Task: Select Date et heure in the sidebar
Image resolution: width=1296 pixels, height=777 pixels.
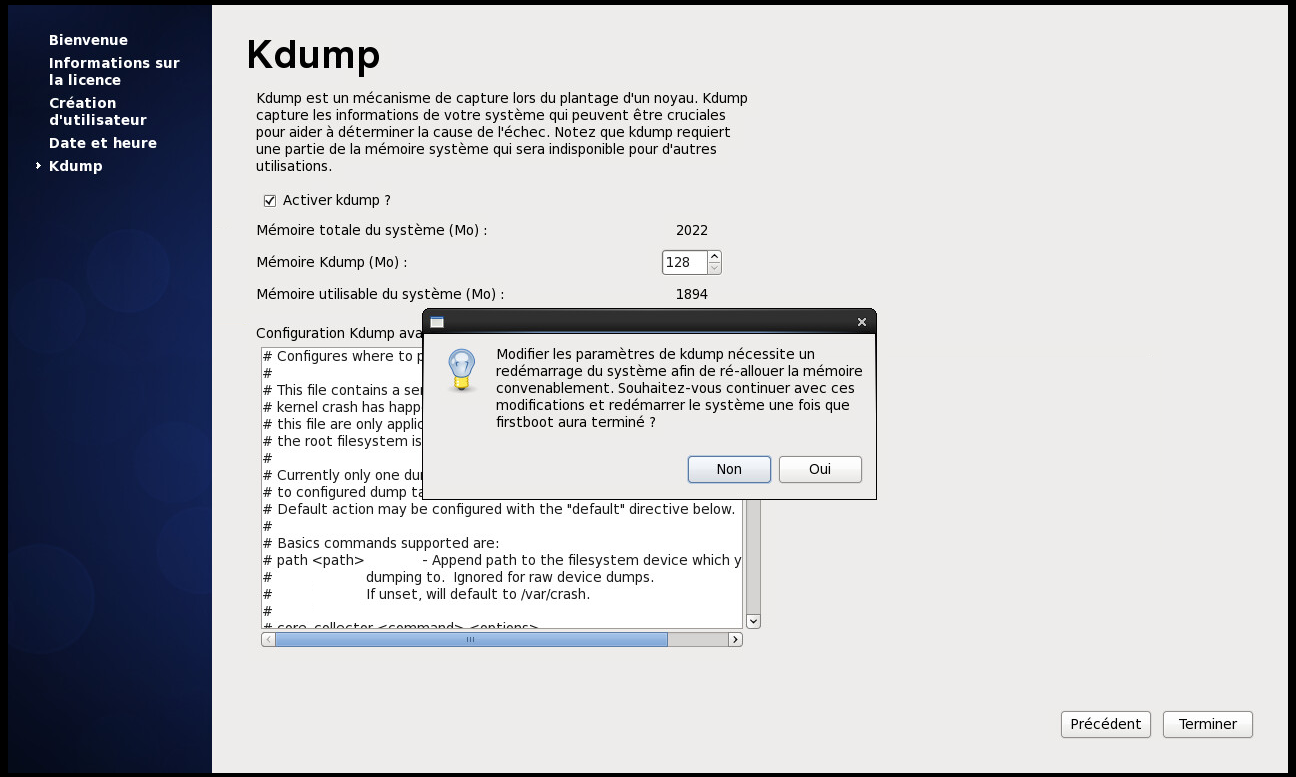Action: click(x=103, y=143)
